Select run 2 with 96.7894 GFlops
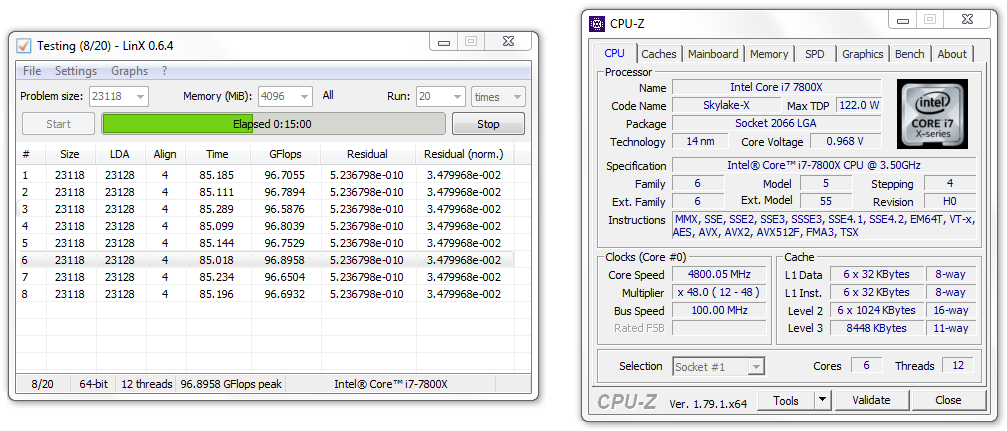 pos(265,192)
